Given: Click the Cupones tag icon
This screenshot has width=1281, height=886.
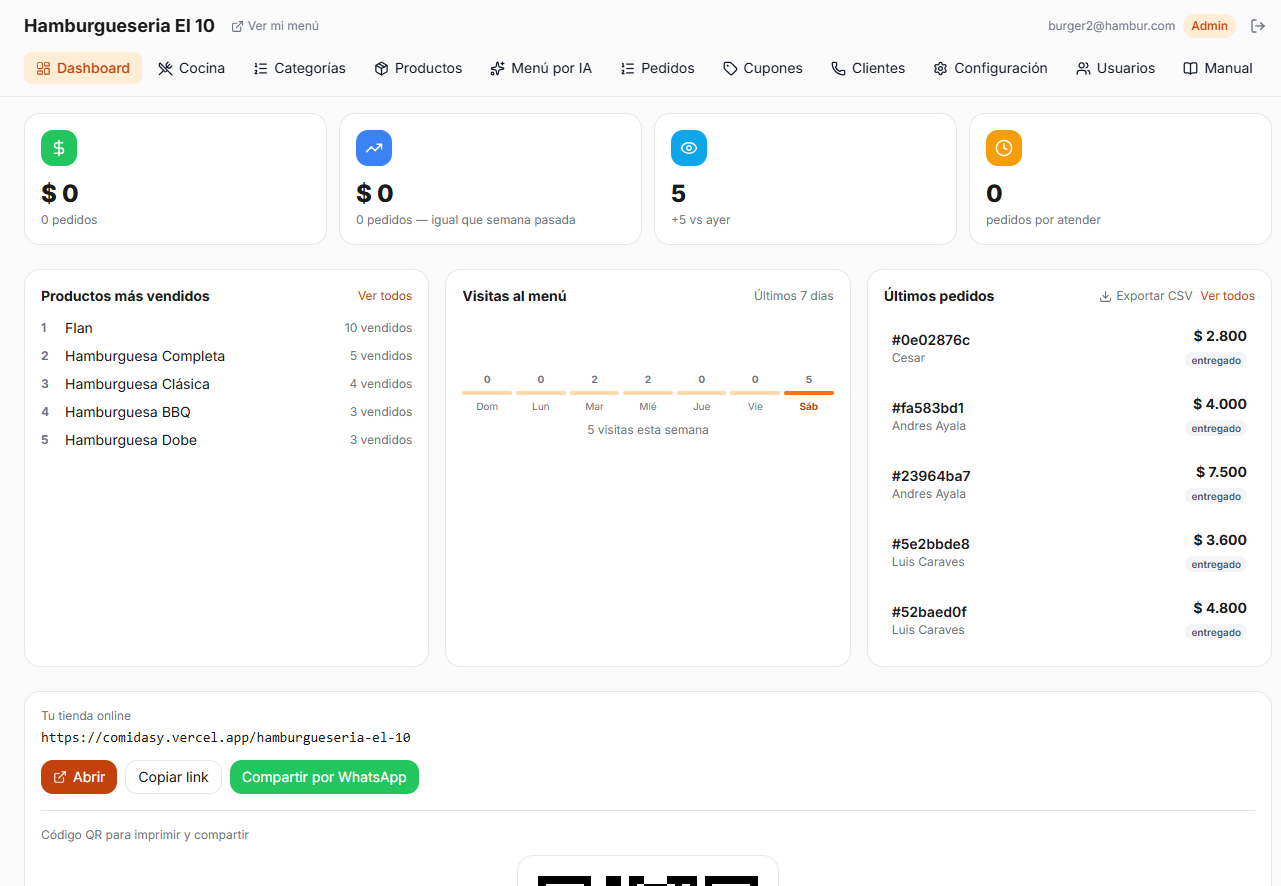Looking at the screenshot, I should coord(730,68).
